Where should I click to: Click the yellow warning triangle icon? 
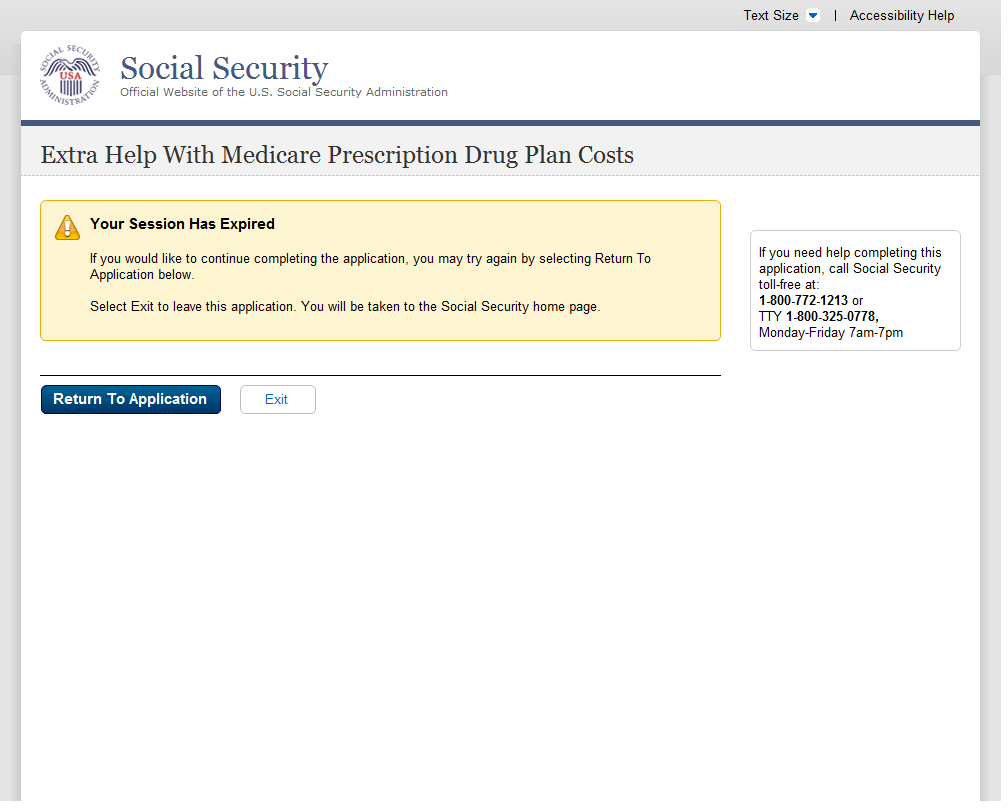tap(67, 227)
